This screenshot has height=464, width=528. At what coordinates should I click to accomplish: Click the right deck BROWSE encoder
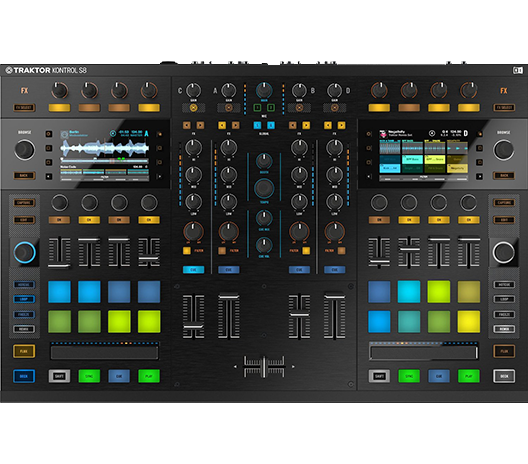(x=504, y=150)
